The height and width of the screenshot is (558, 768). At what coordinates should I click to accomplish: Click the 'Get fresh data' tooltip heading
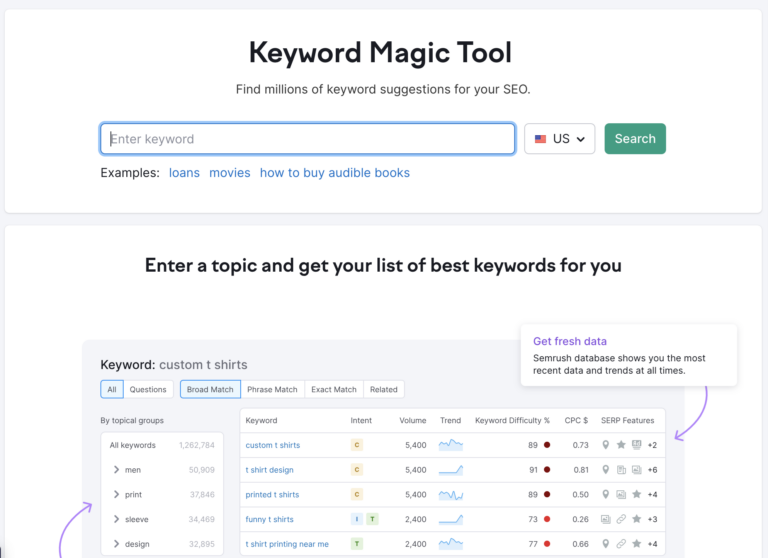(570, 341)
